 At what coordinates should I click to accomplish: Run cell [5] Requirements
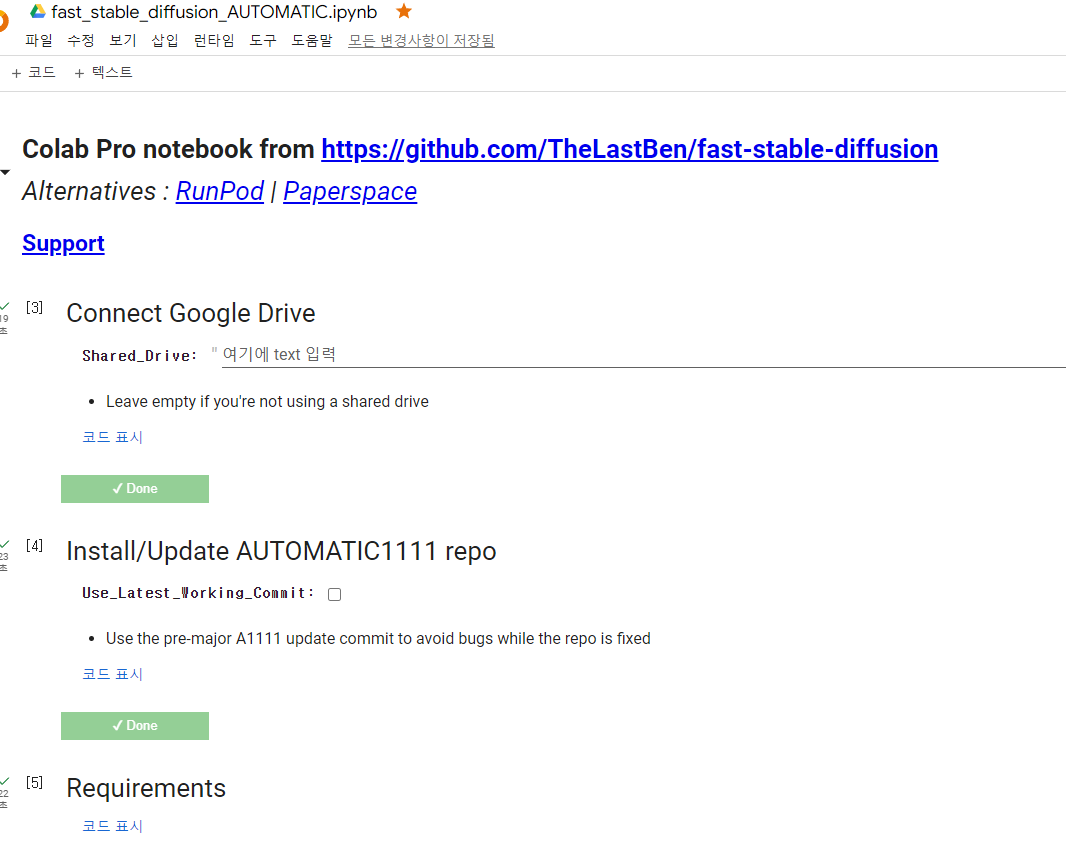[35, 783]
